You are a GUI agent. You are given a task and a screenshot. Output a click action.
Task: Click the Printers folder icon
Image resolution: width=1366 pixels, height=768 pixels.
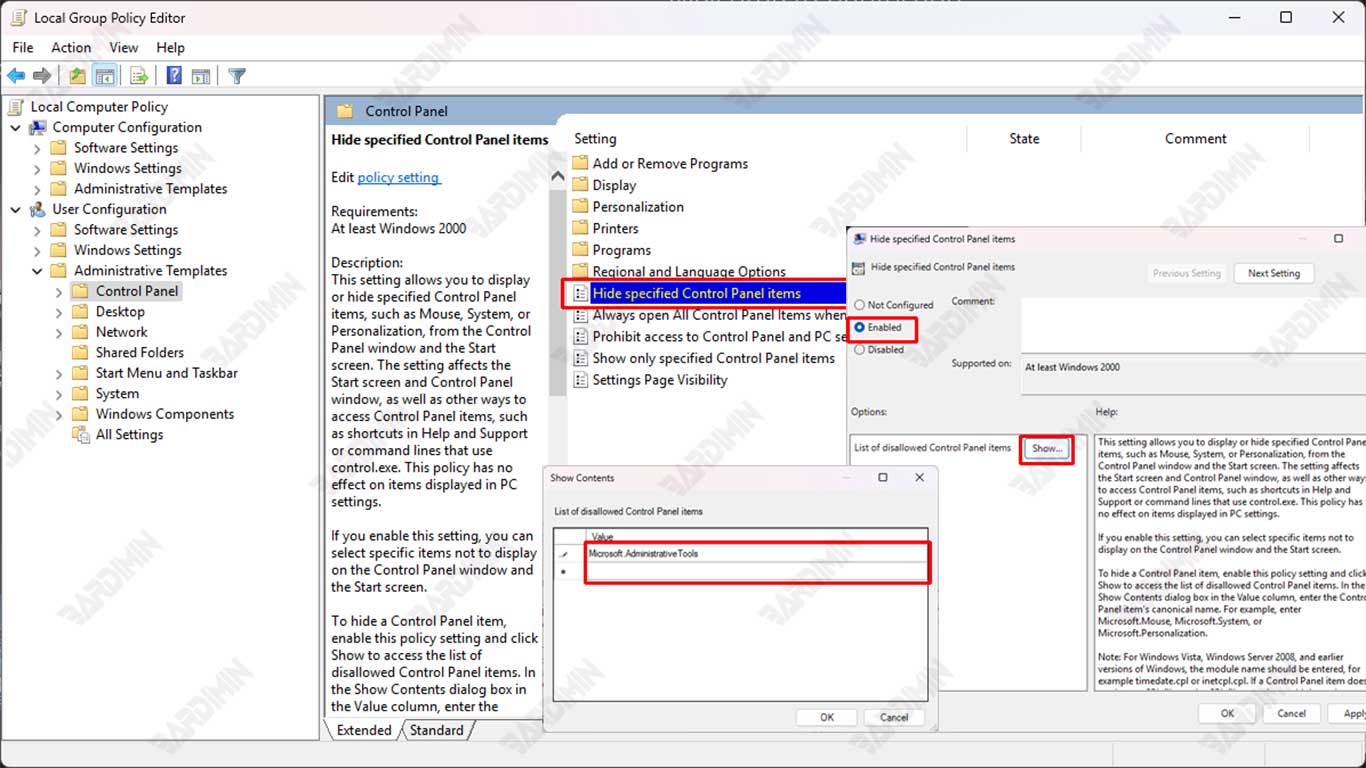580,229
